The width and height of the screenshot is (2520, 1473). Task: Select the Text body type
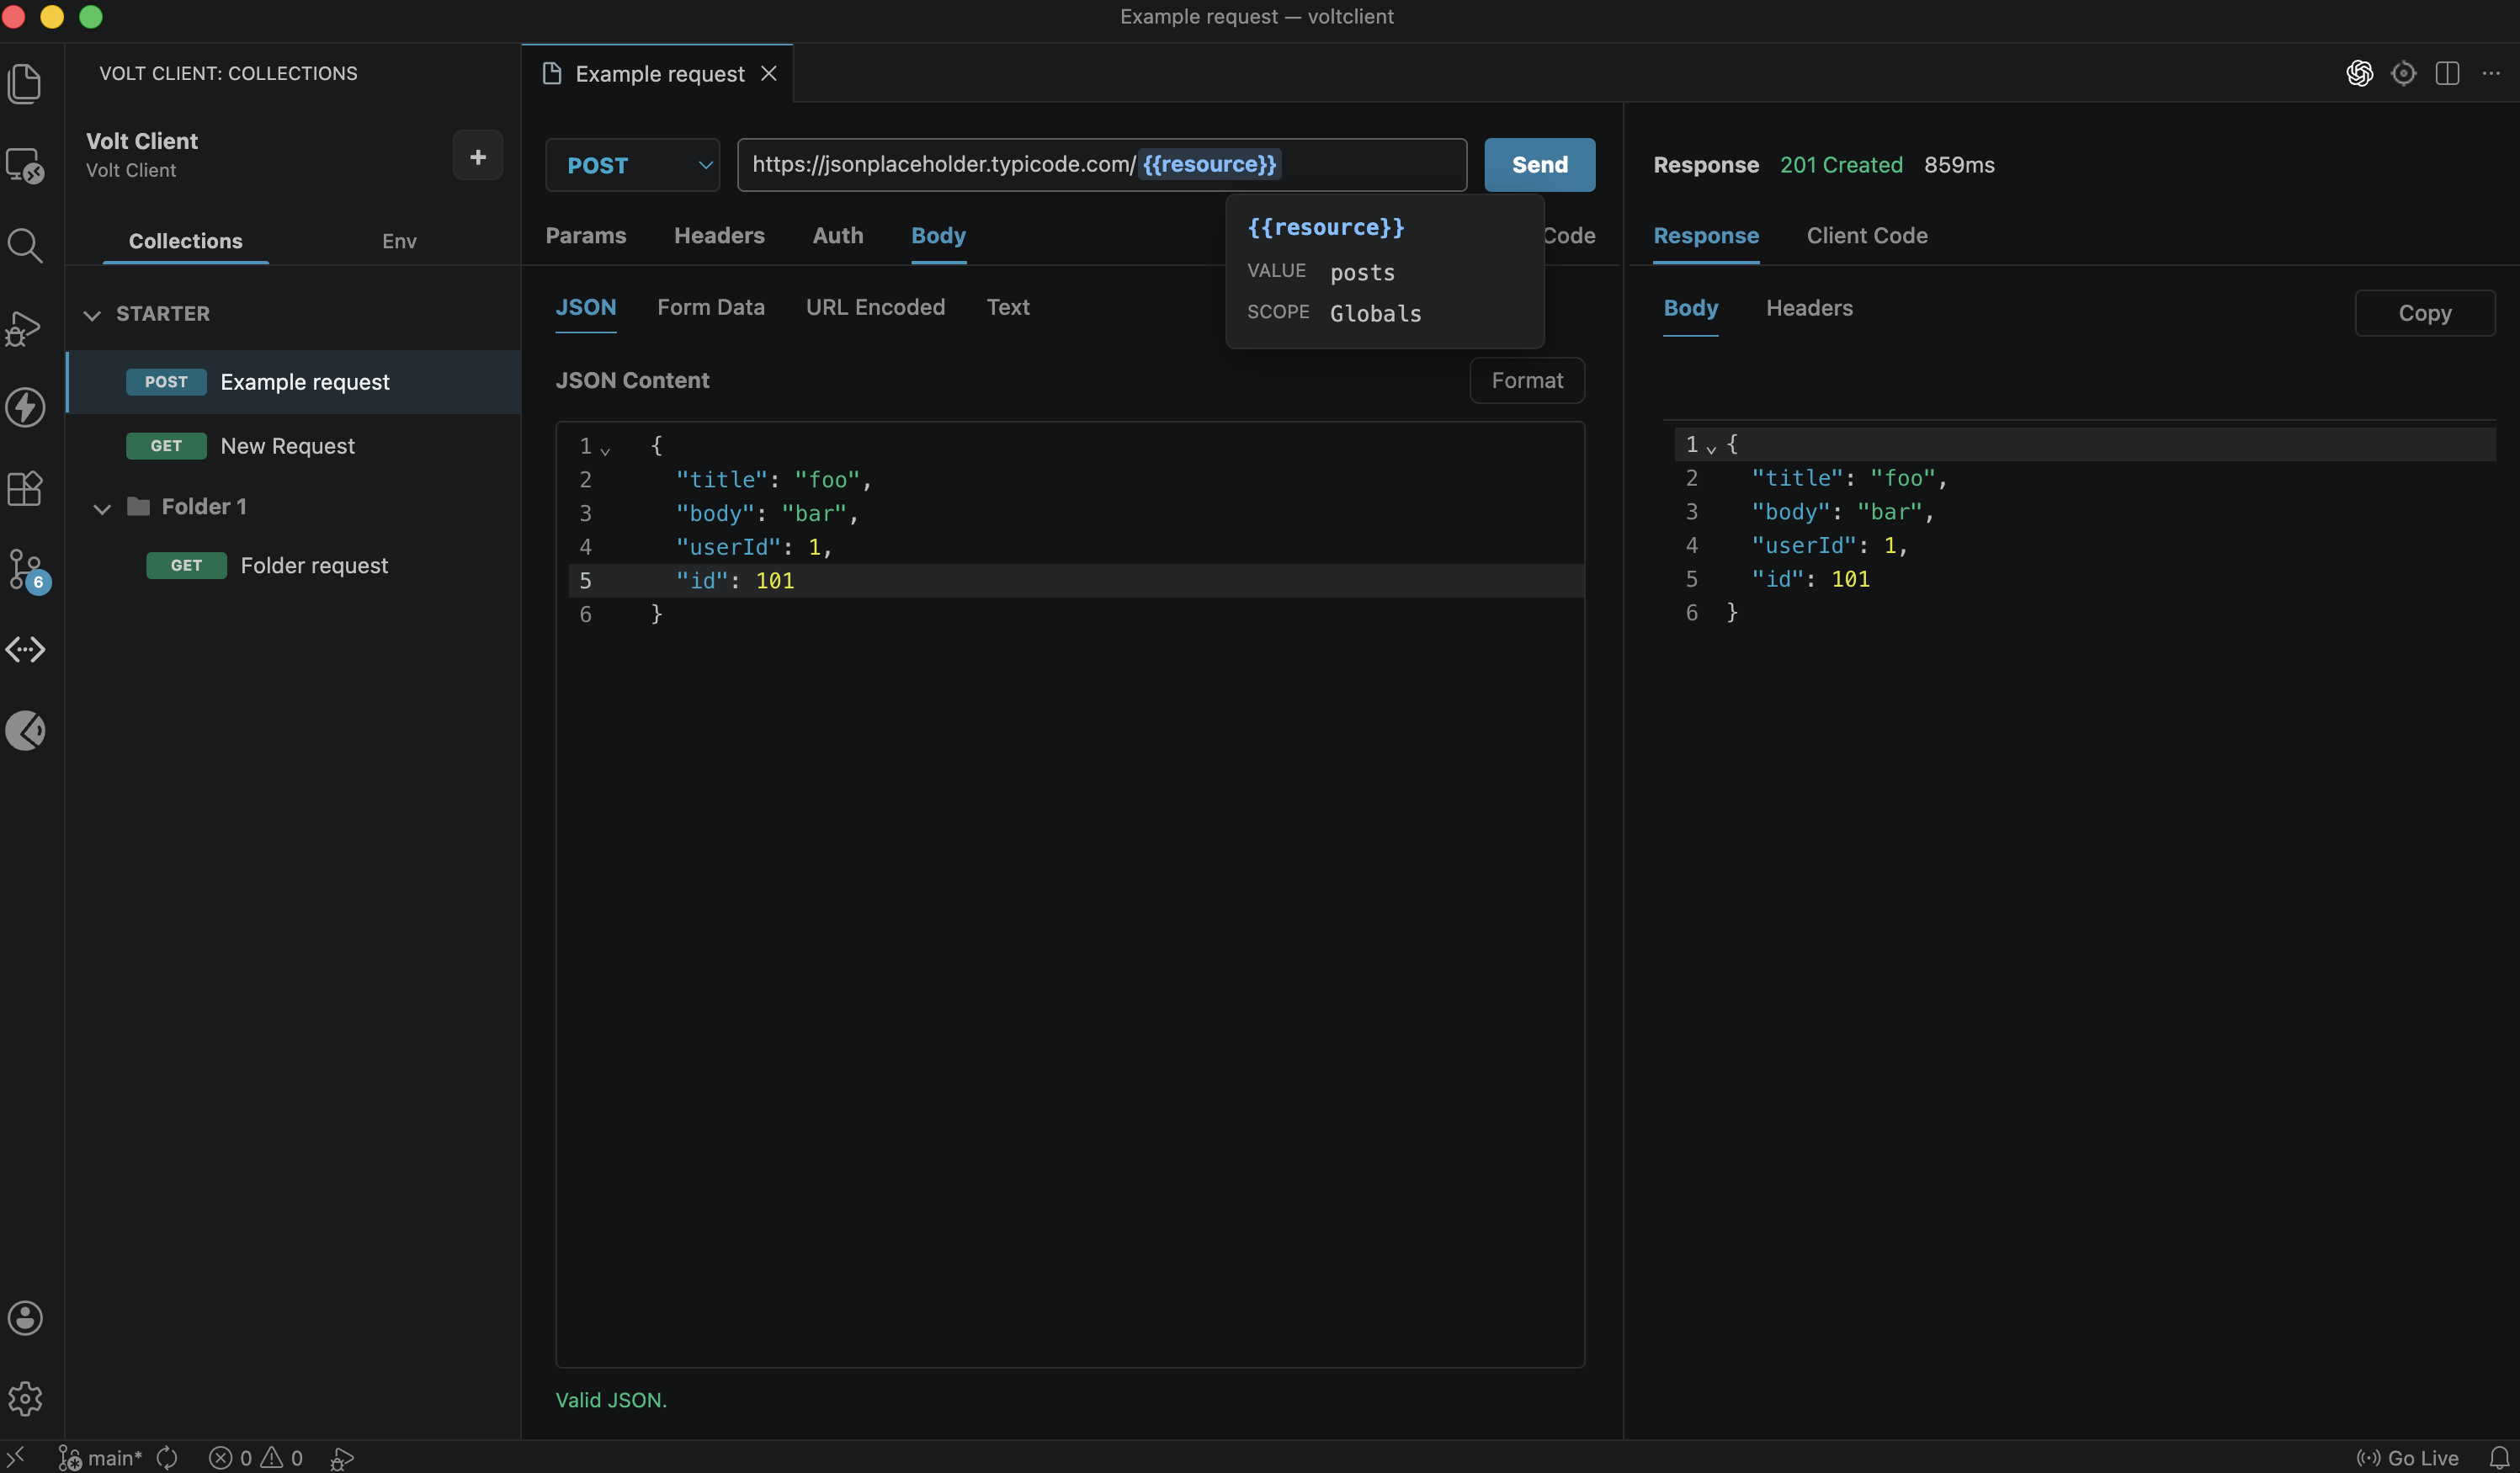1007,308
